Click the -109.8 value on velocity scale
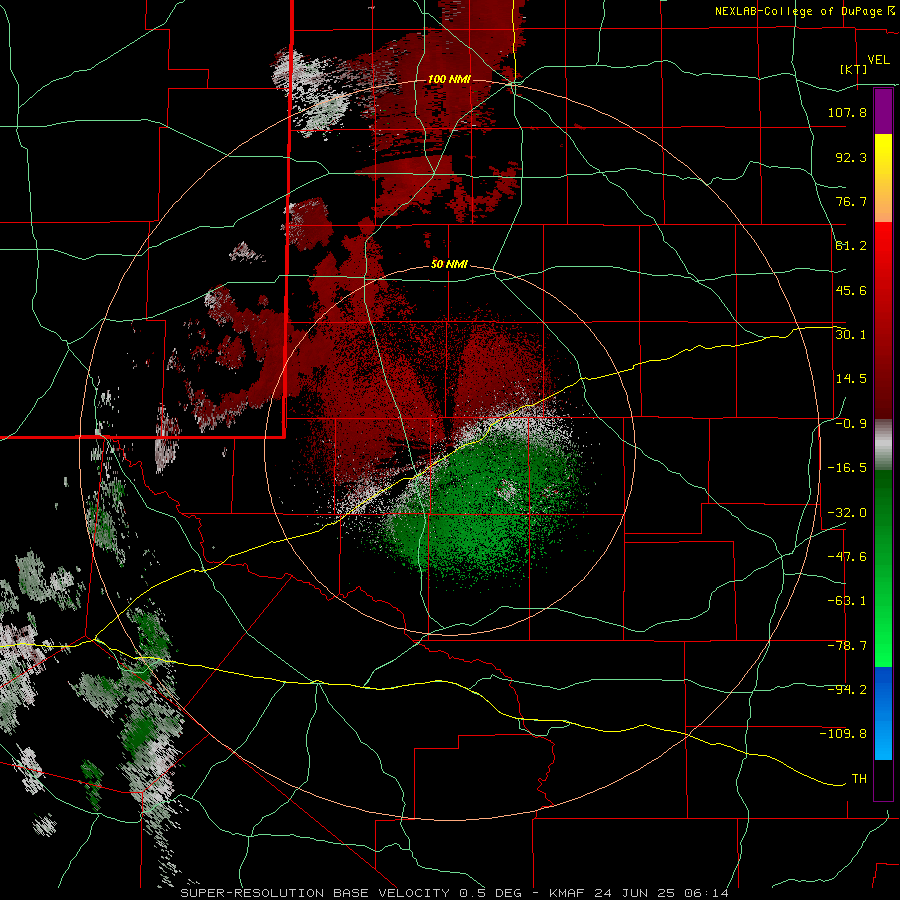900x900 pixels. (843, 734)
